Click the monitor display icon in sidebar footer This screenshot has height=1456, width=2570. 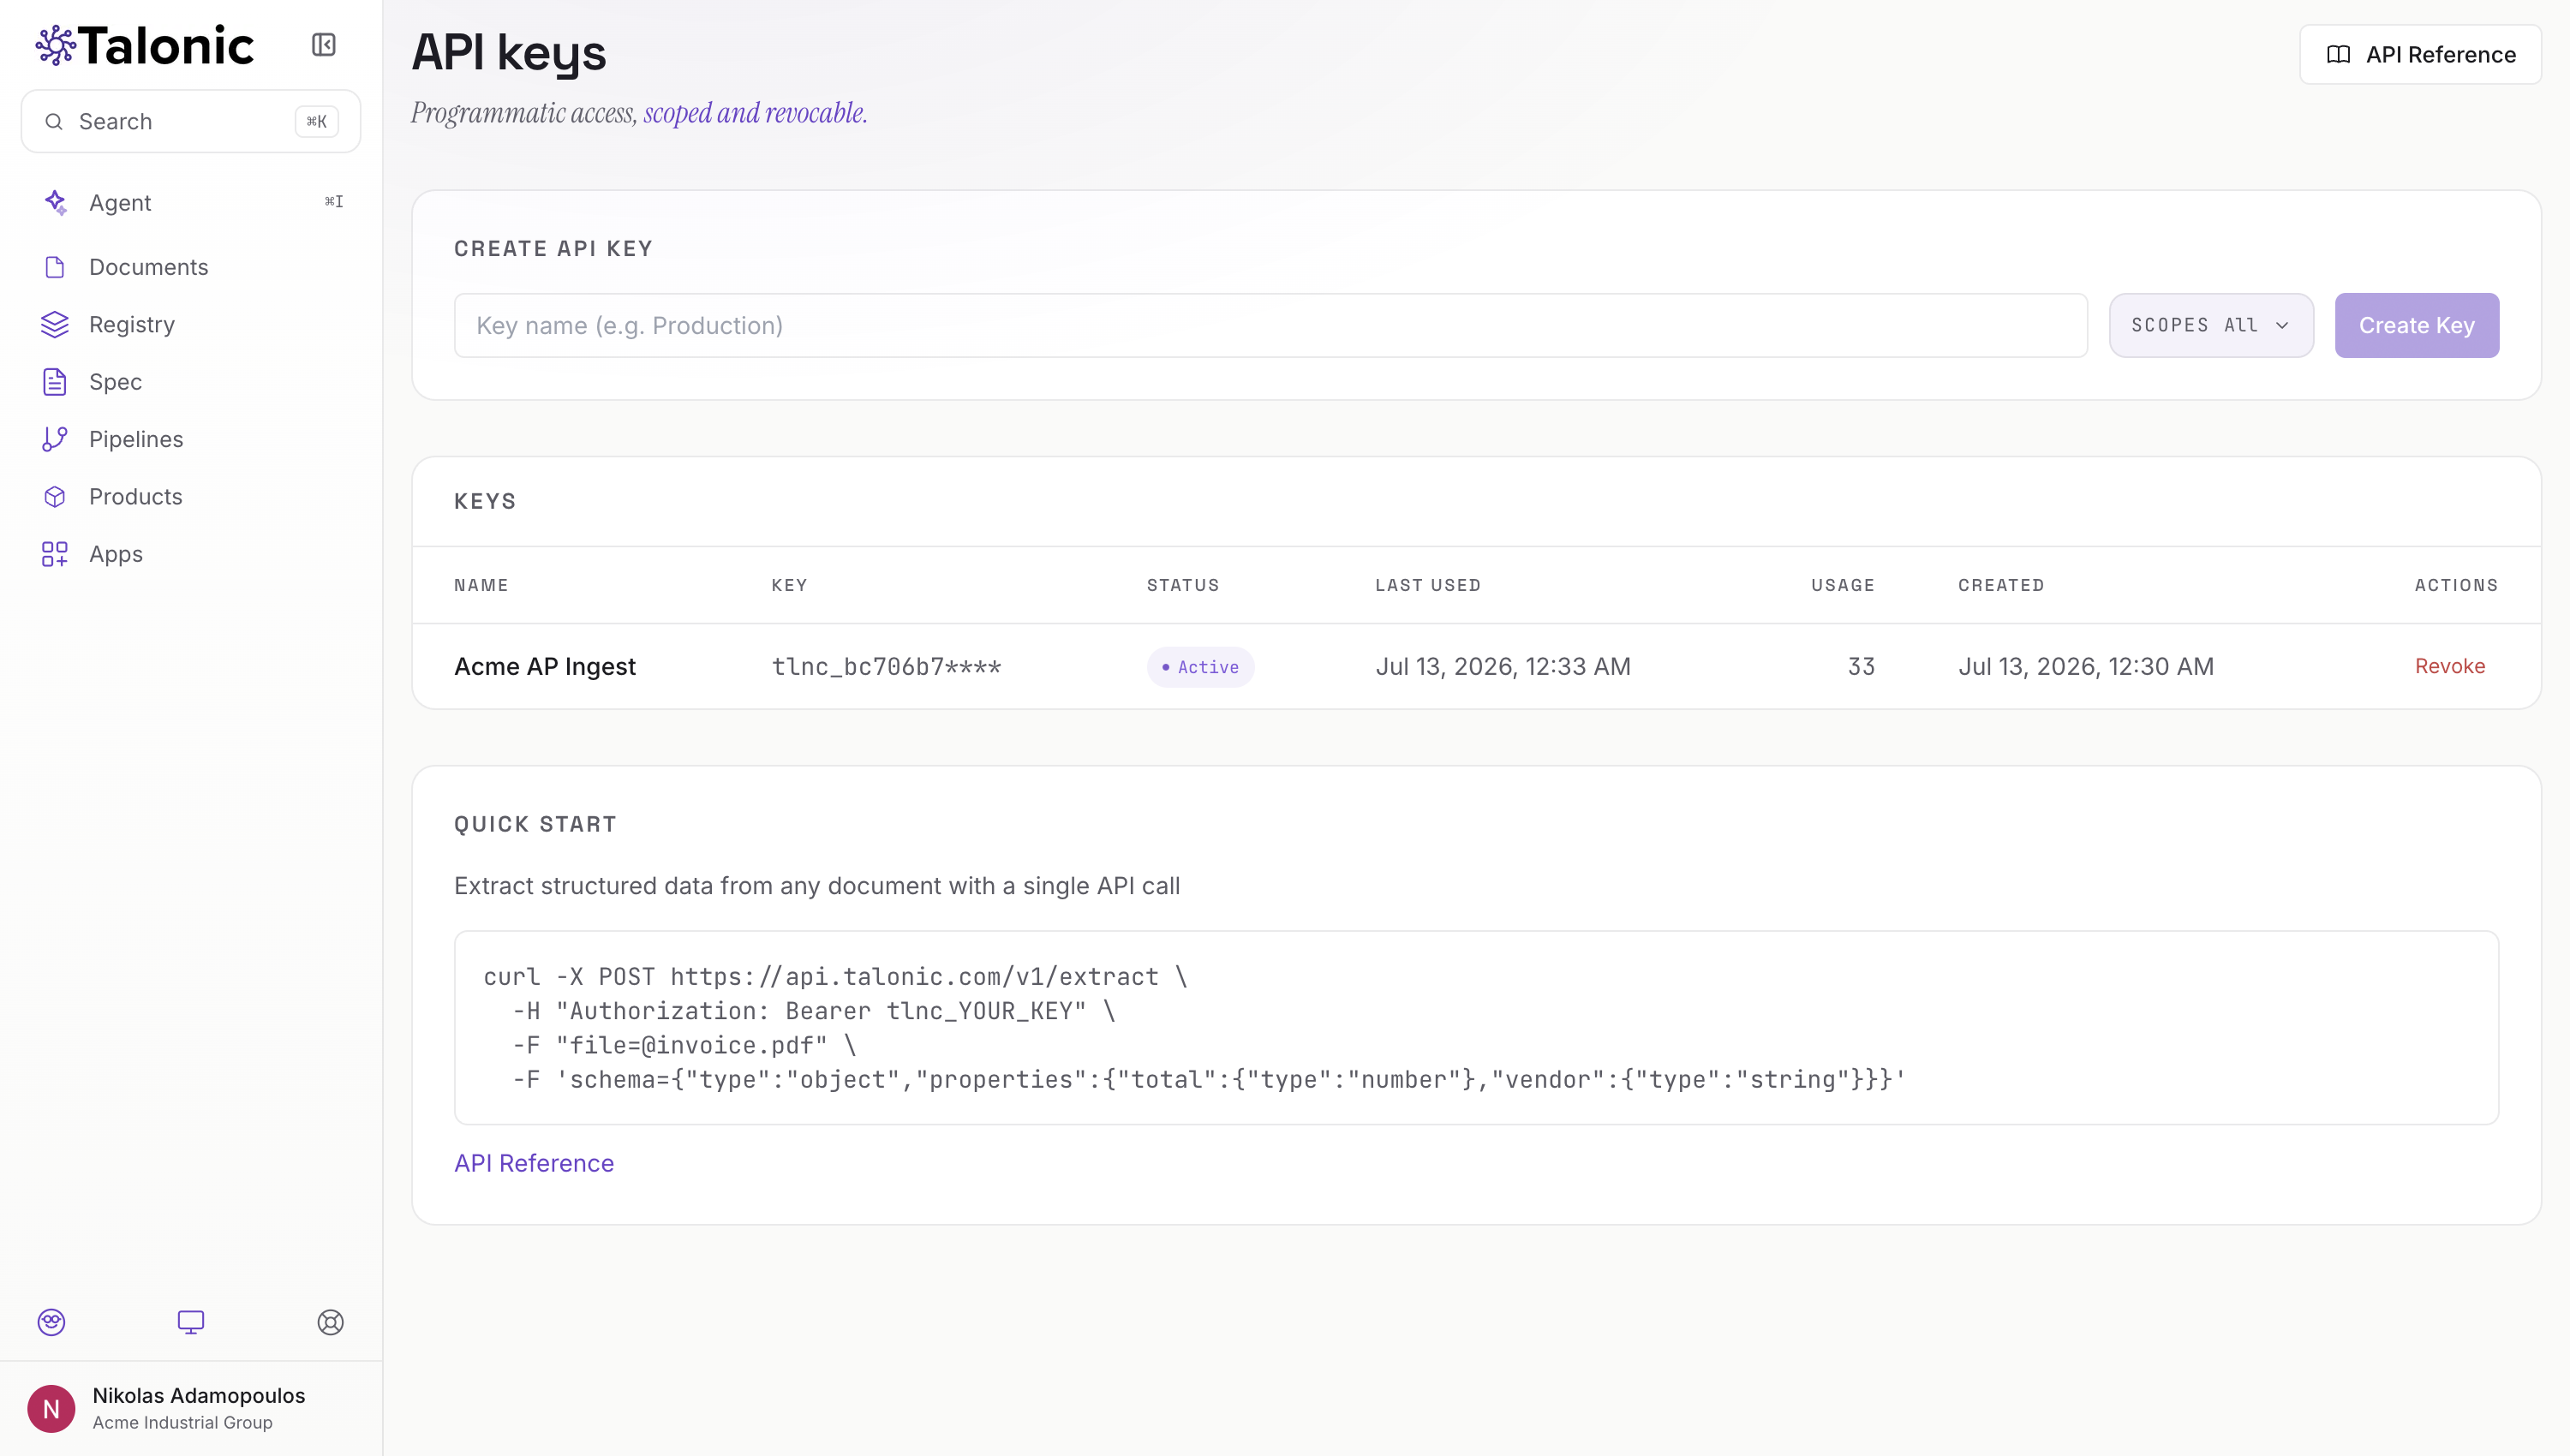191,1322
